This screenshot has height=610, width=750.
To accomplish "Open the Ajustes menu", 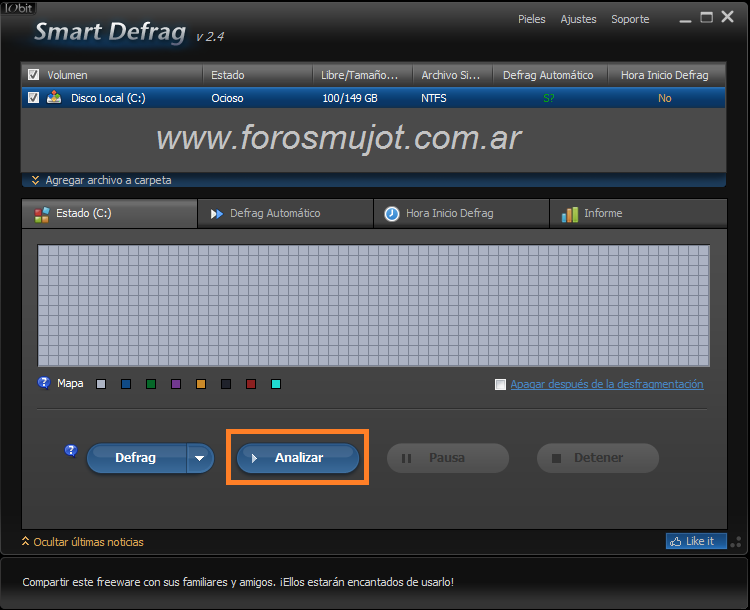I will (x=578, y=19).
